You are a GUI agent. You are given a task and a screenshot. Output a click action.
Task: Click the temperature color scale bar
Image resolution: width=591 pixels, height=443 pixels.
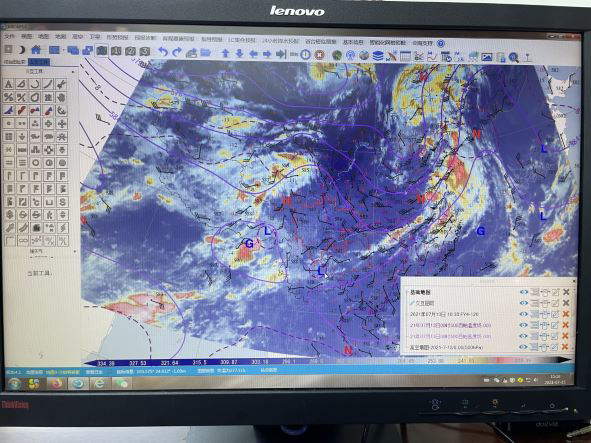[327, 362]
